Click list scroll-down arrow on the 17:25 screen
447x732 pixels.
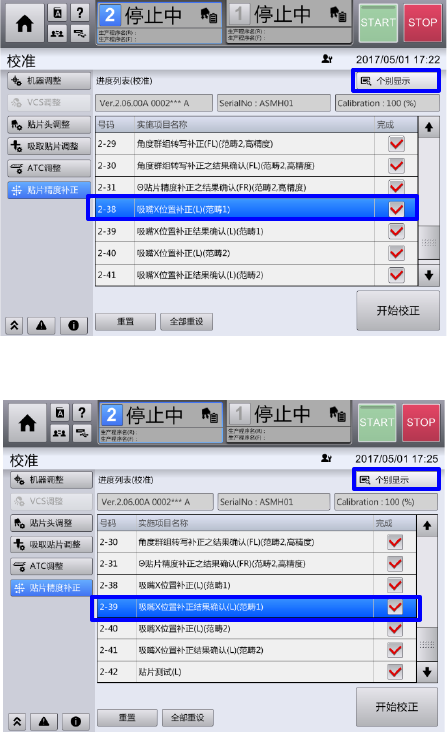pyautogui.click(x=427, y=672)
